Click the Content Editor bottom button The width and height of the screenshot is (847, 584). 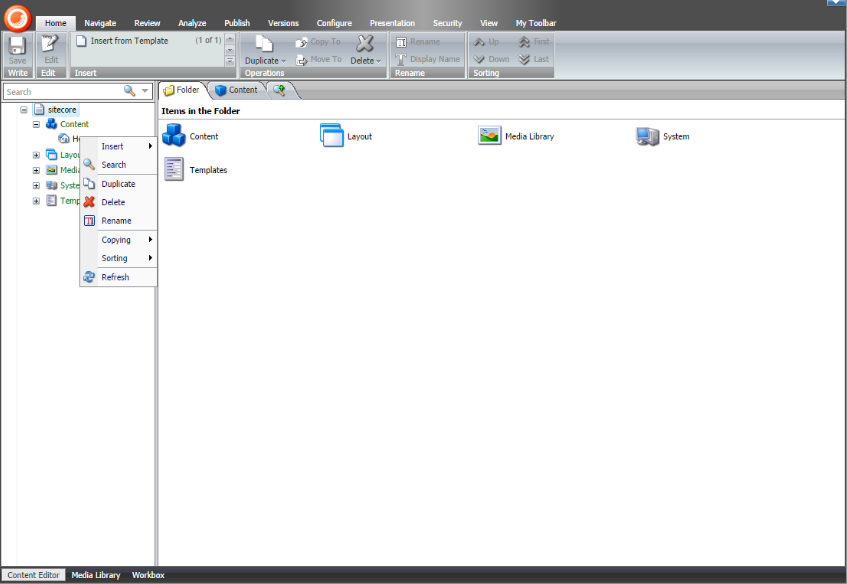click(x=33, y=575)
